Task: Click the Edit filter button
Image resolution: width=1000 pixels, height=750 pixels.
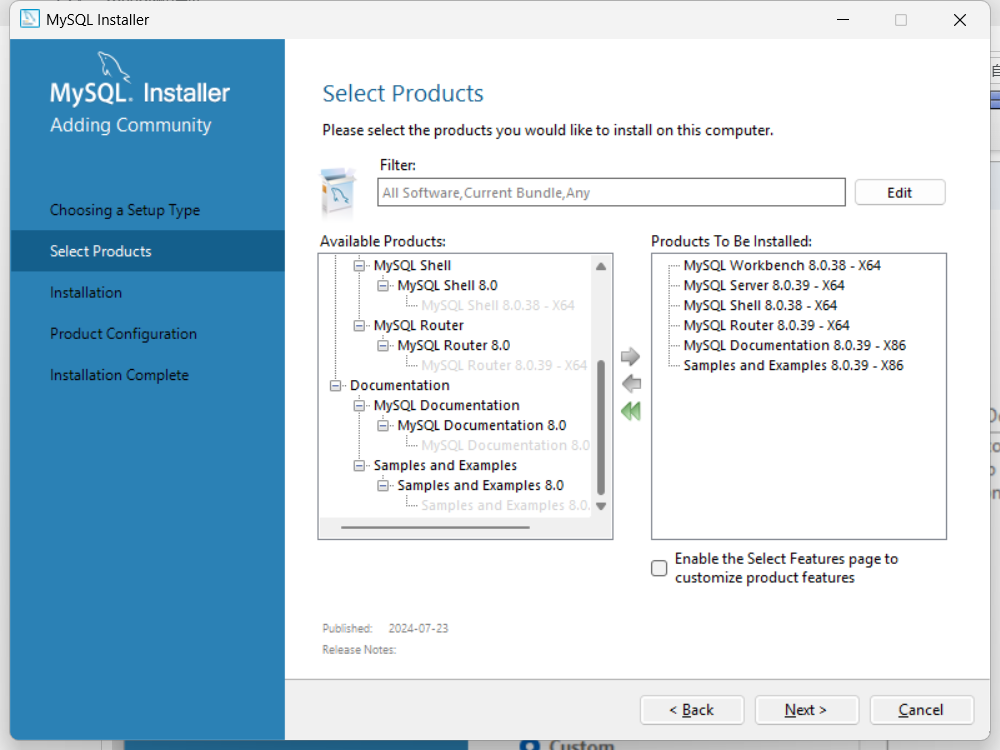Action: point(899,193)
